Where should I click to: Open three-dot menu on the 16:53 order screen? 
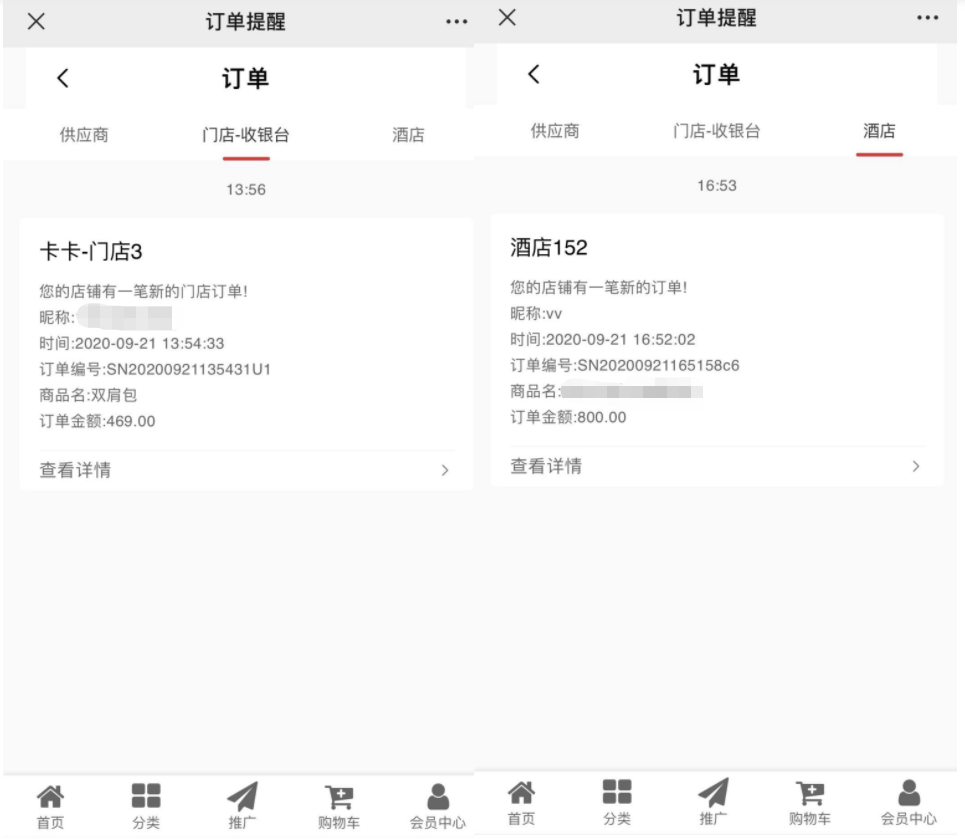(x=927, y=18)
